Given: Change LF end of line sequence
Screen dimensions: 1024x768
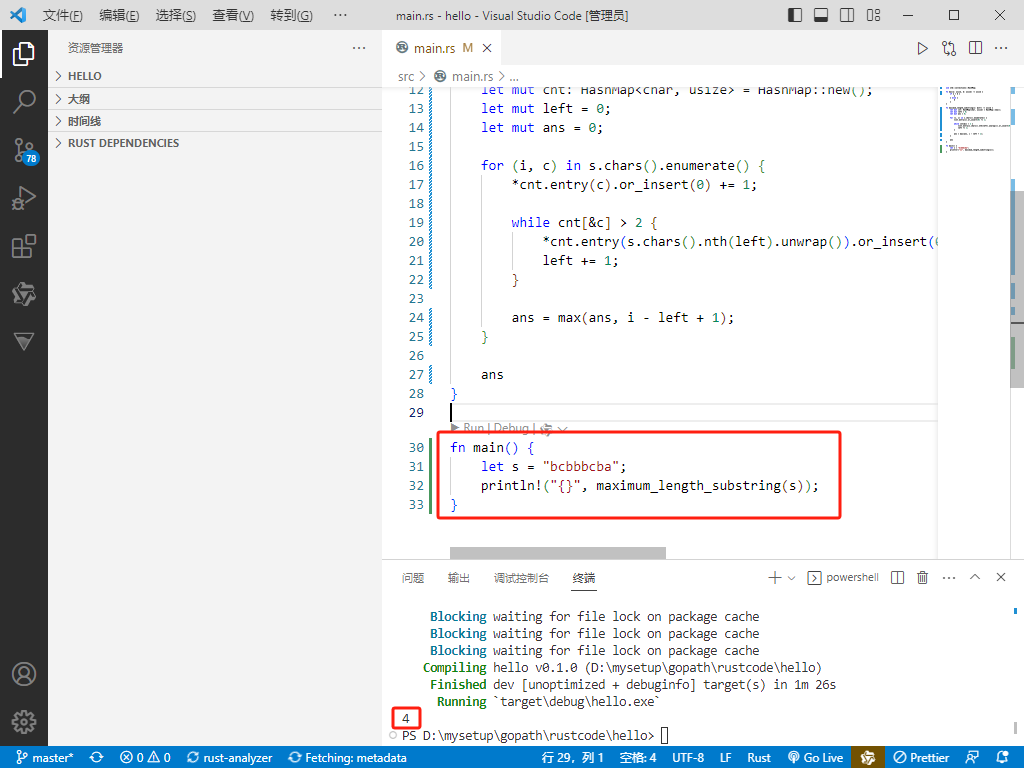Looking at the screenshot, I should point(725,758).
